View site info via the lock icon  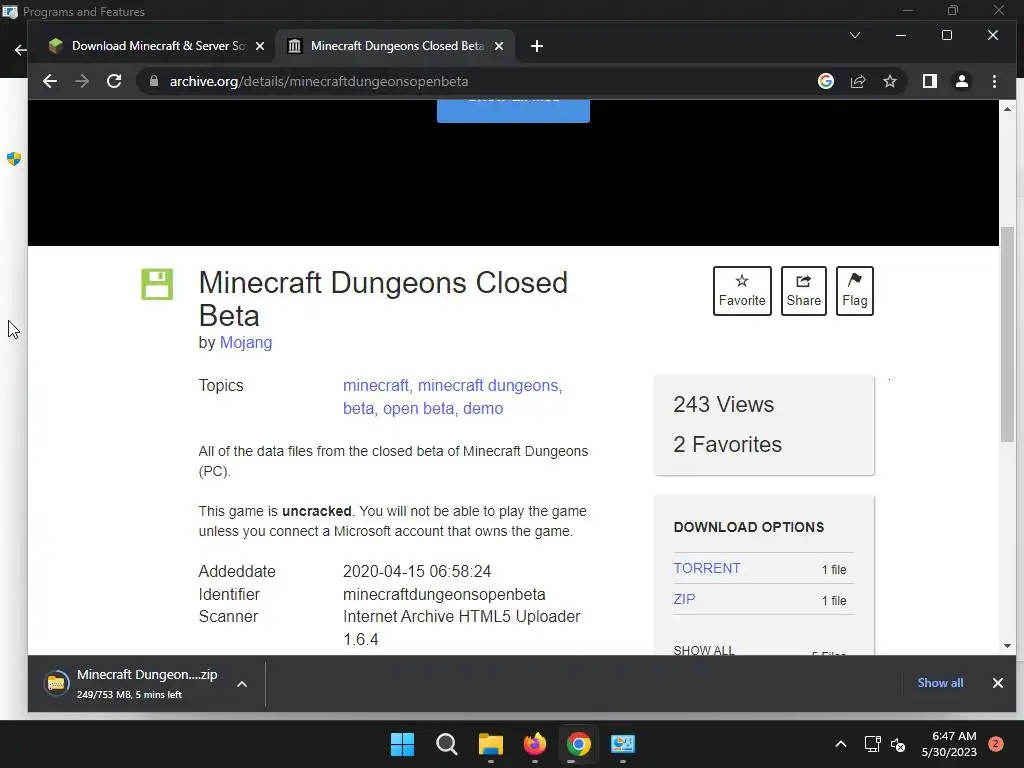[x=154, y=81]
